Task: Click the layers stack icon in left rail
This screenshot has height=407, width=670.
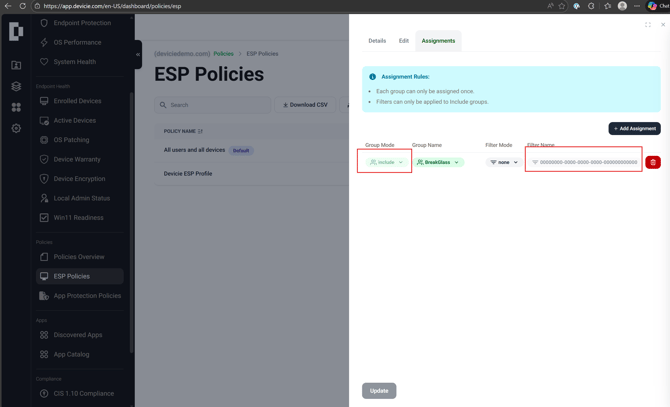Action: pyautogui.click(x=16, y=86)
